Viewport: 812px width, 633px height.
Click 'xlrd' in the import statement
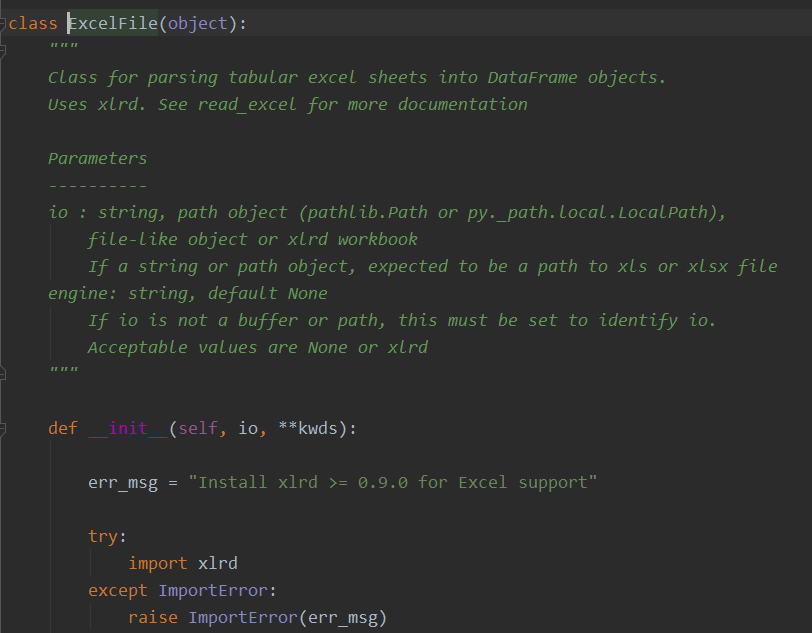tap(218, 563)
